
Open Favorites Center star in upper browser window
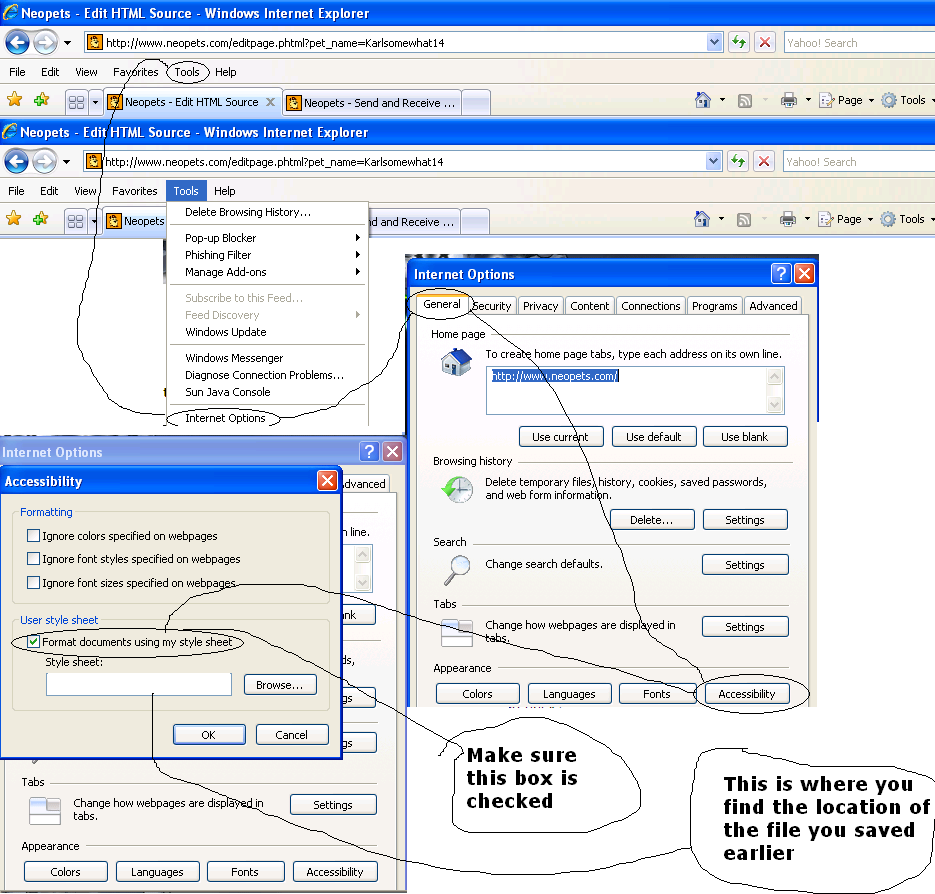(14, 100)
